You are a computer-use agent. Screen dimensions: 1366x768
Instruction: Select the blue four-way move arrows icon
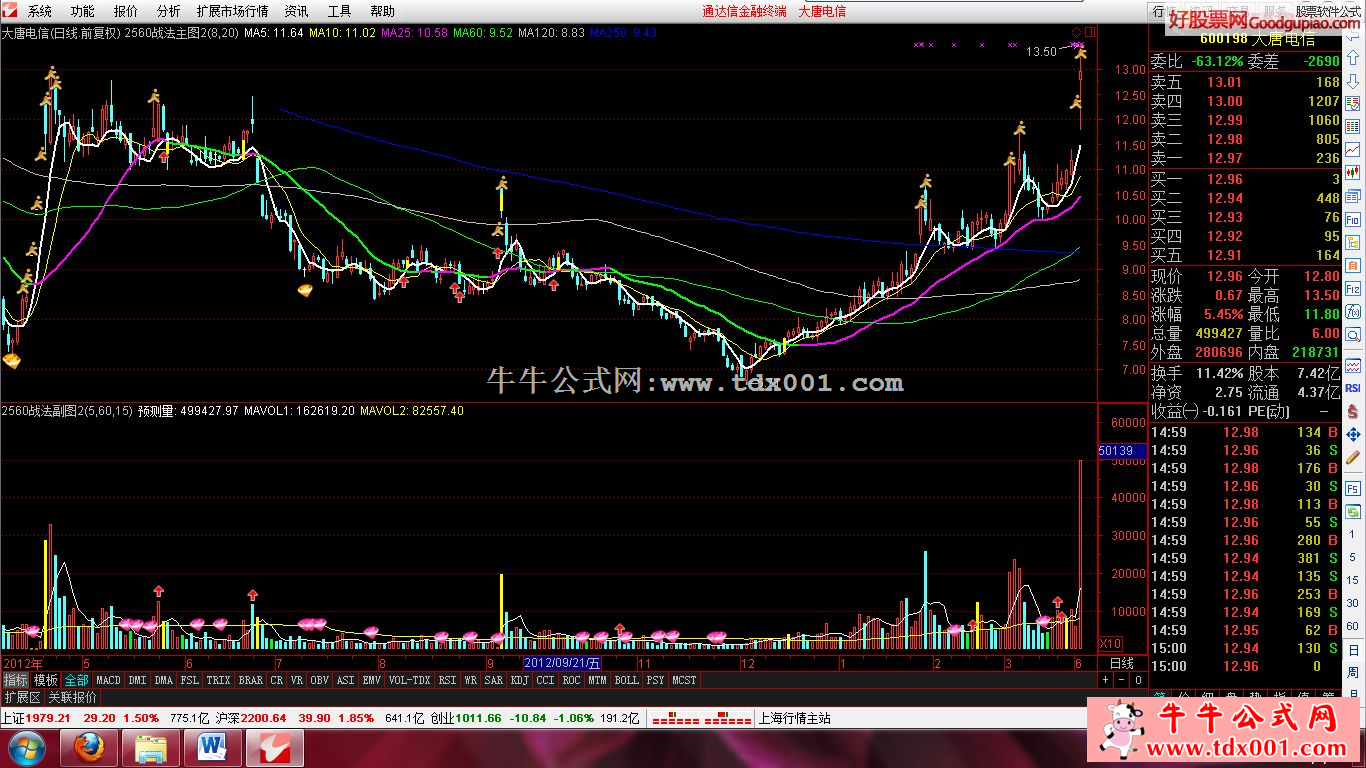tap(1353, 435)
